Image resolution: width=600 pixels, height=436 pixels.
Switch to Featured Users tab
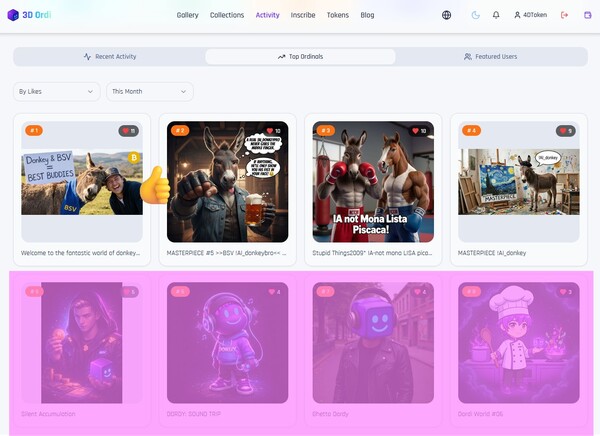491,57
